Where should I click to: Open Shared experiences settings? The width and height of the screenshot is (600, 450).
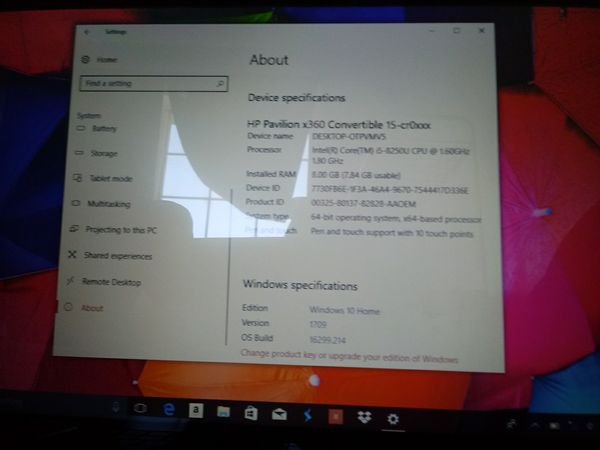coord(110,256)
